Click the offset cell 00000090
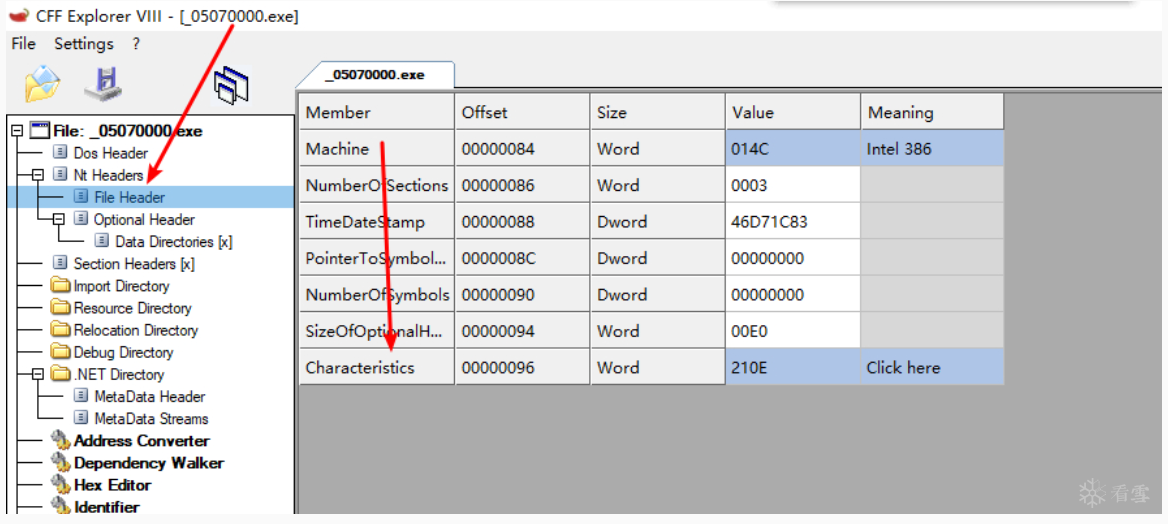The height and width of the screenshot is (524, 1168). tap(522, 294)
